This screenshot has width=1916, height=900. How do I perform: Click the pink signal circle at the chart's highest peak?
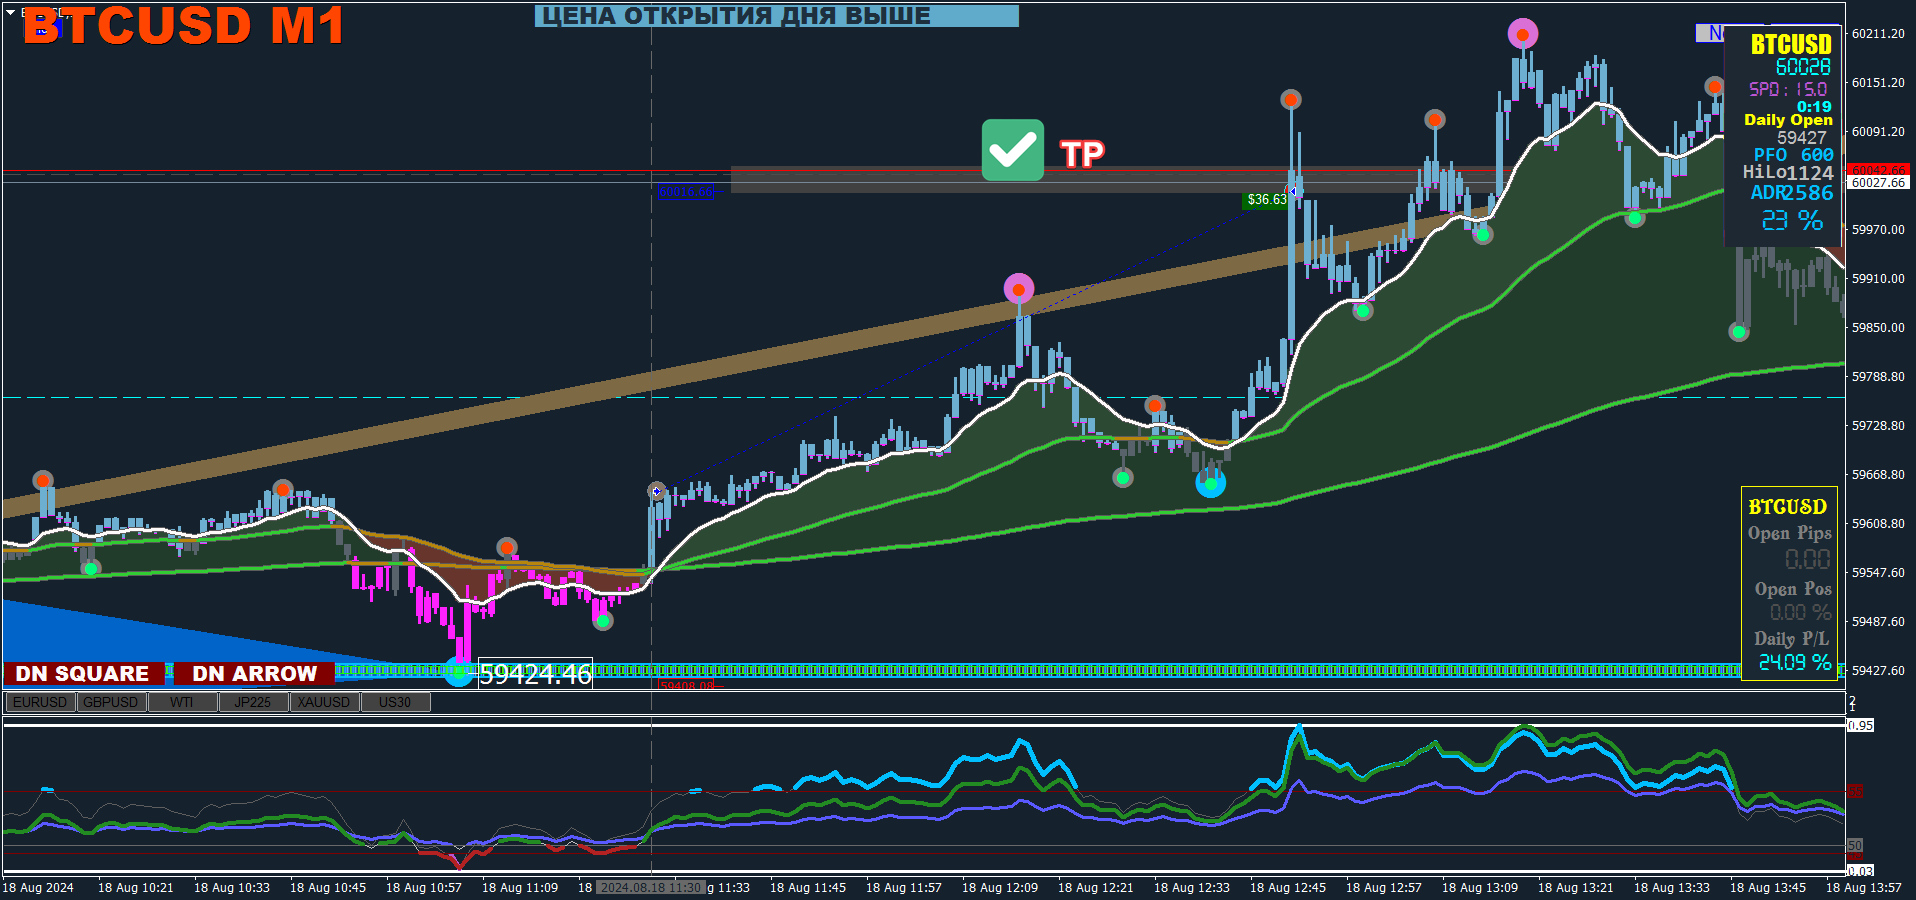[x=1522, y=34]
